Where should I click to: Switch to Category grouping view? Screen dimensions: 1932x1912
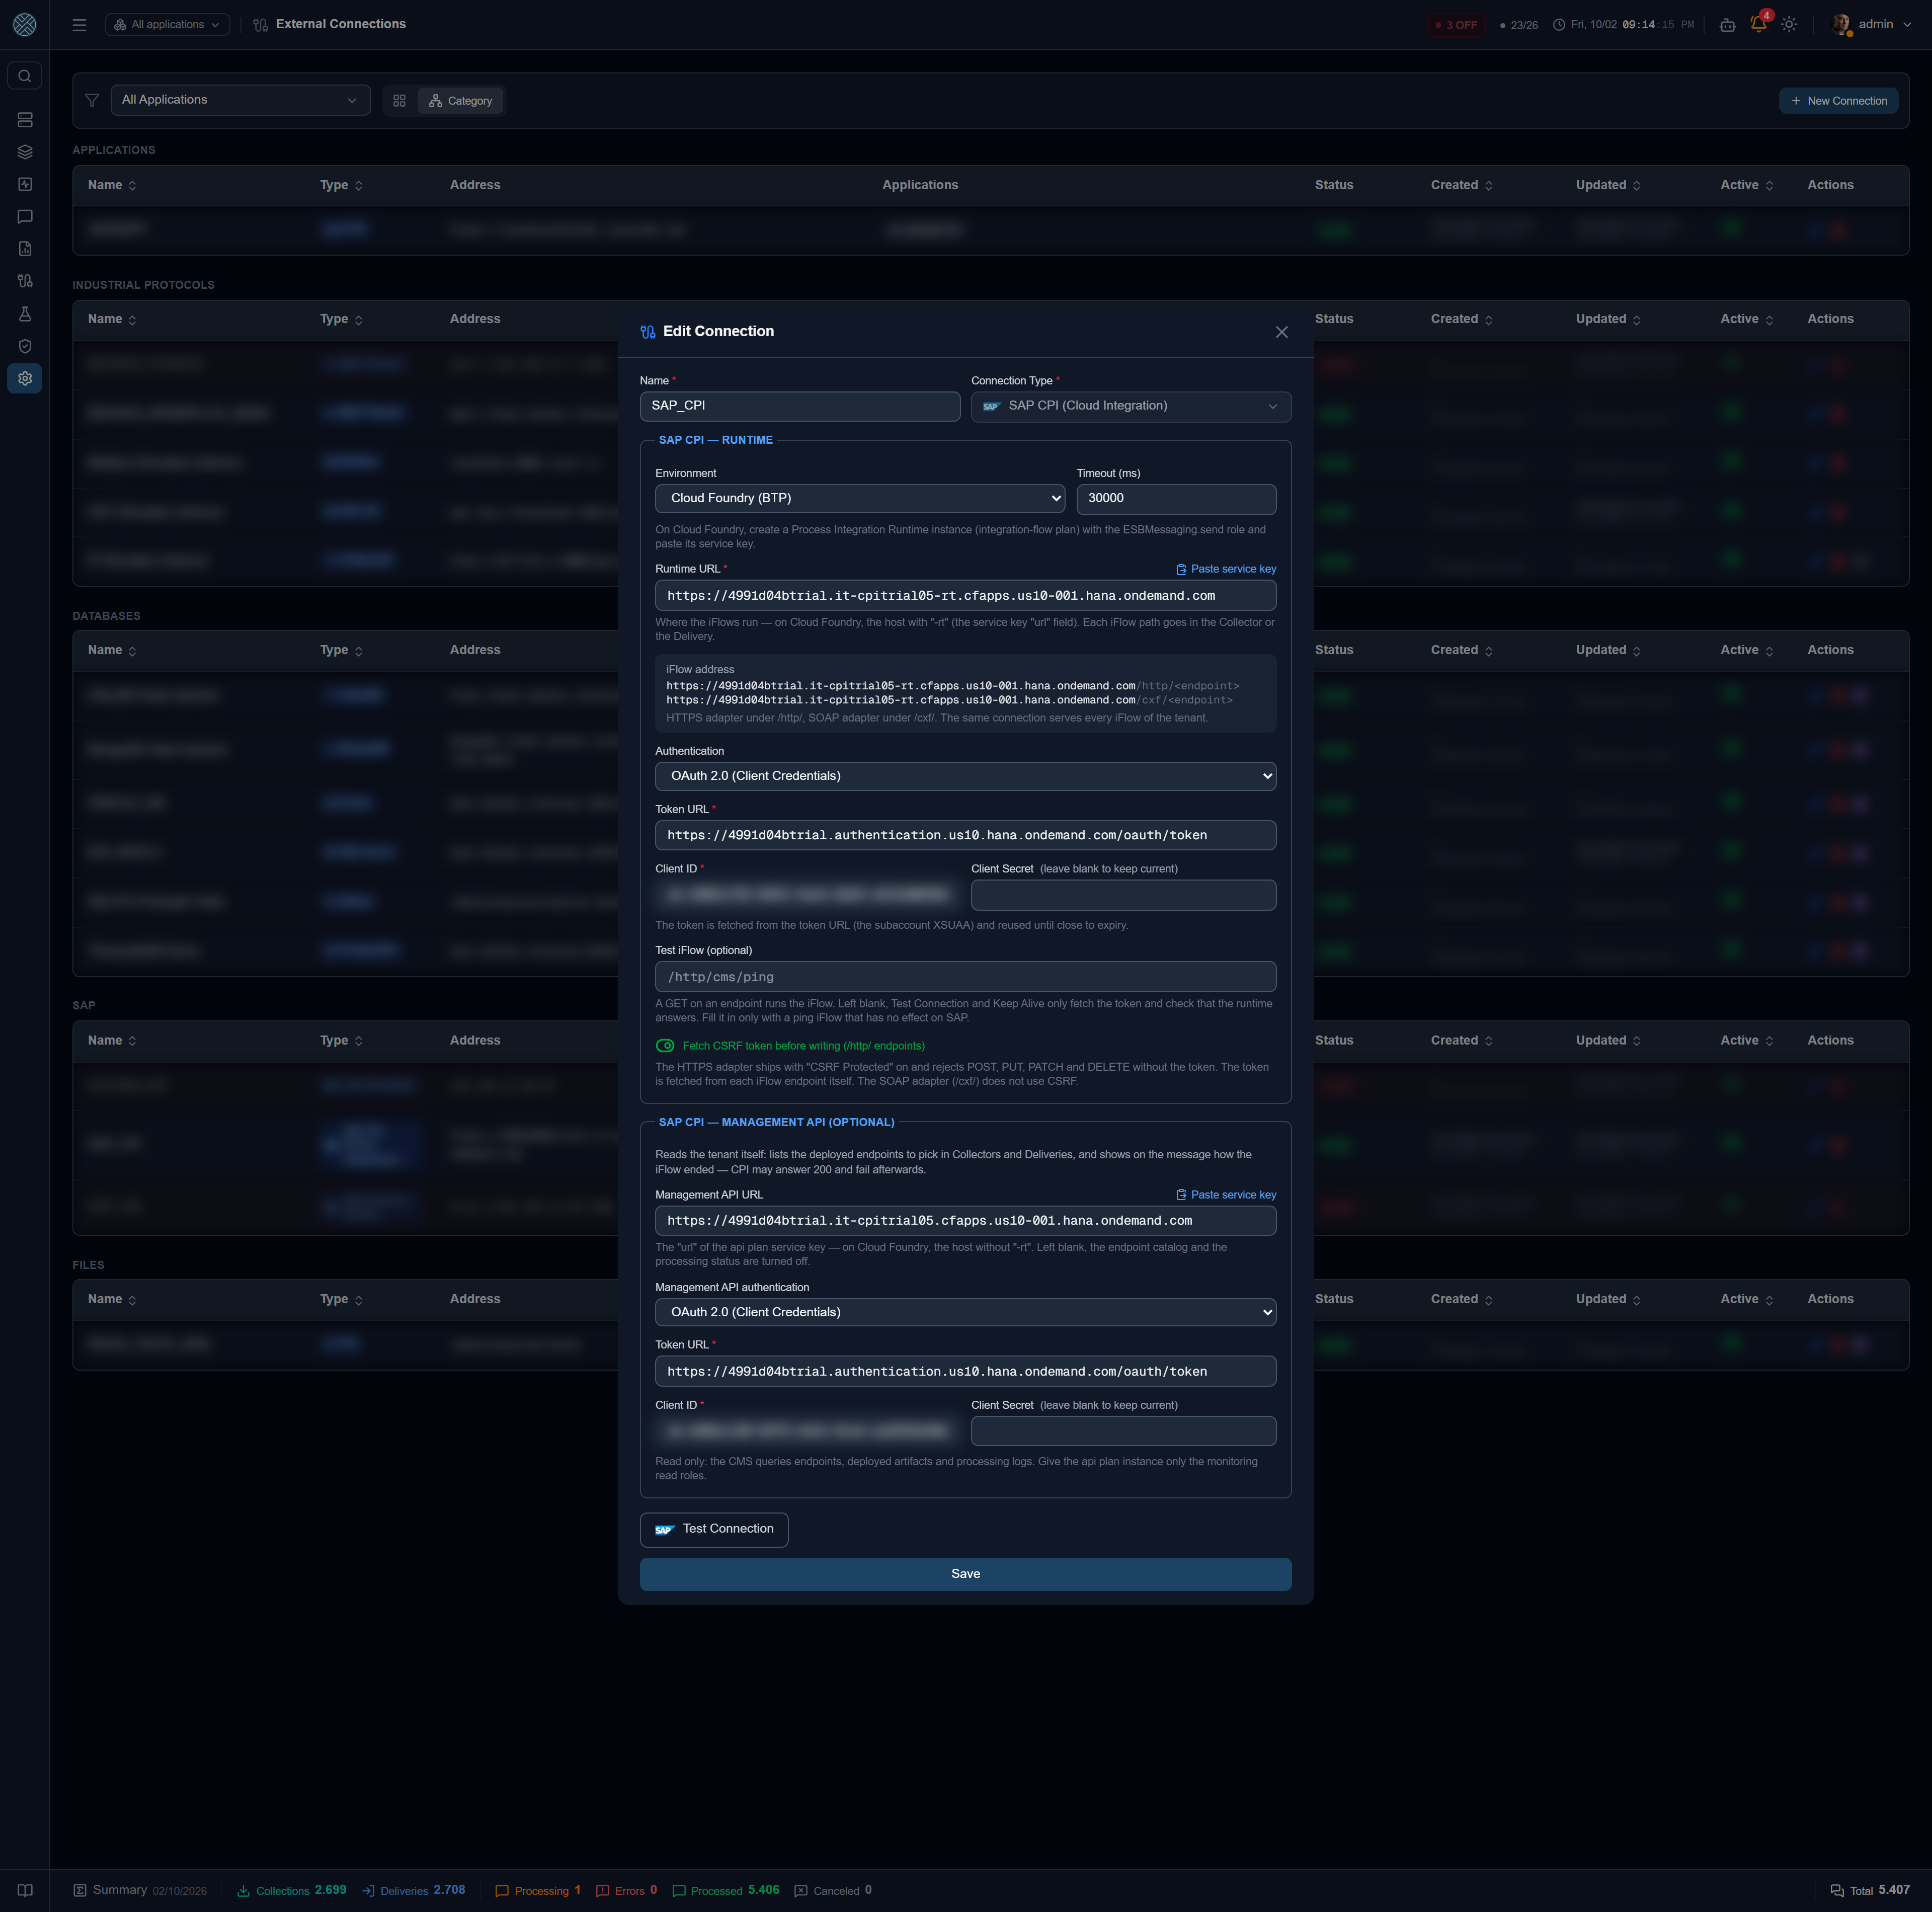[460, 101]
